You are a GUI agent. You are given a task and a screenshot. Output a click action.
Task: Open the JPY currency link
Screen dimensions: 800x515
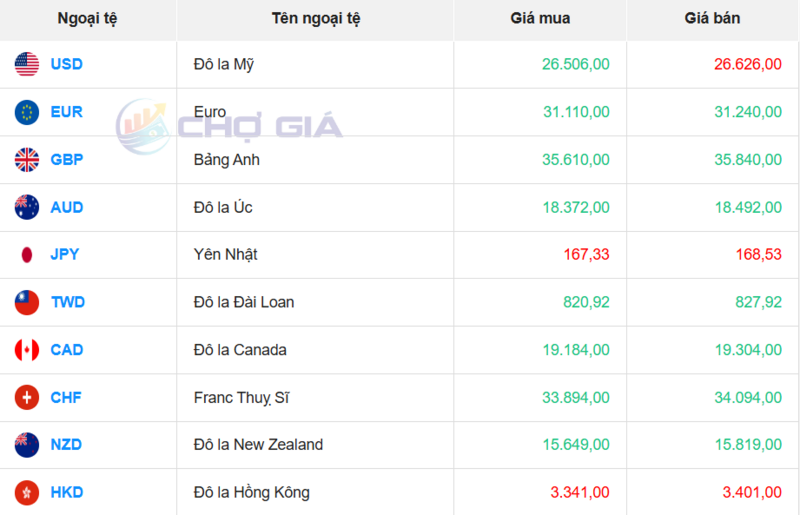click(x=65, y=254)
